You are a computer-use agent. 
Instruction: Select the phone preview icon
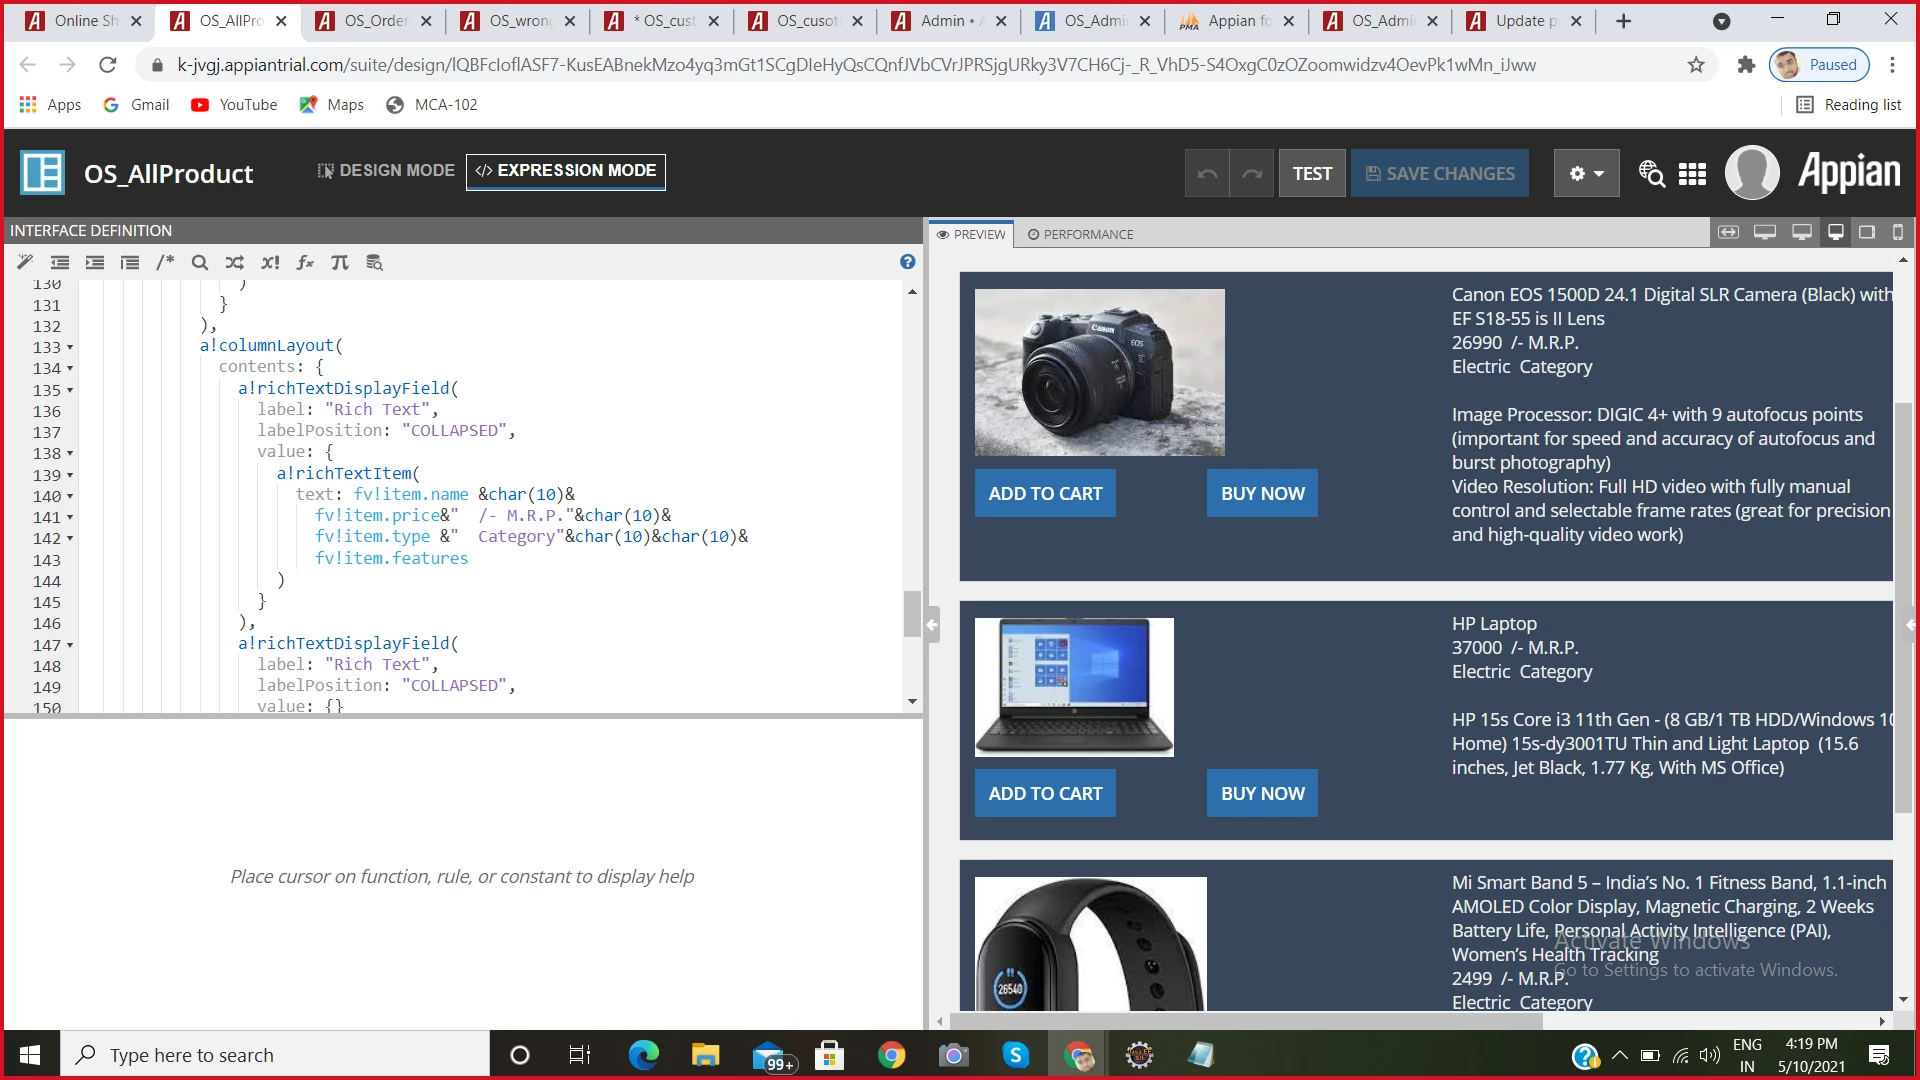1898,232
